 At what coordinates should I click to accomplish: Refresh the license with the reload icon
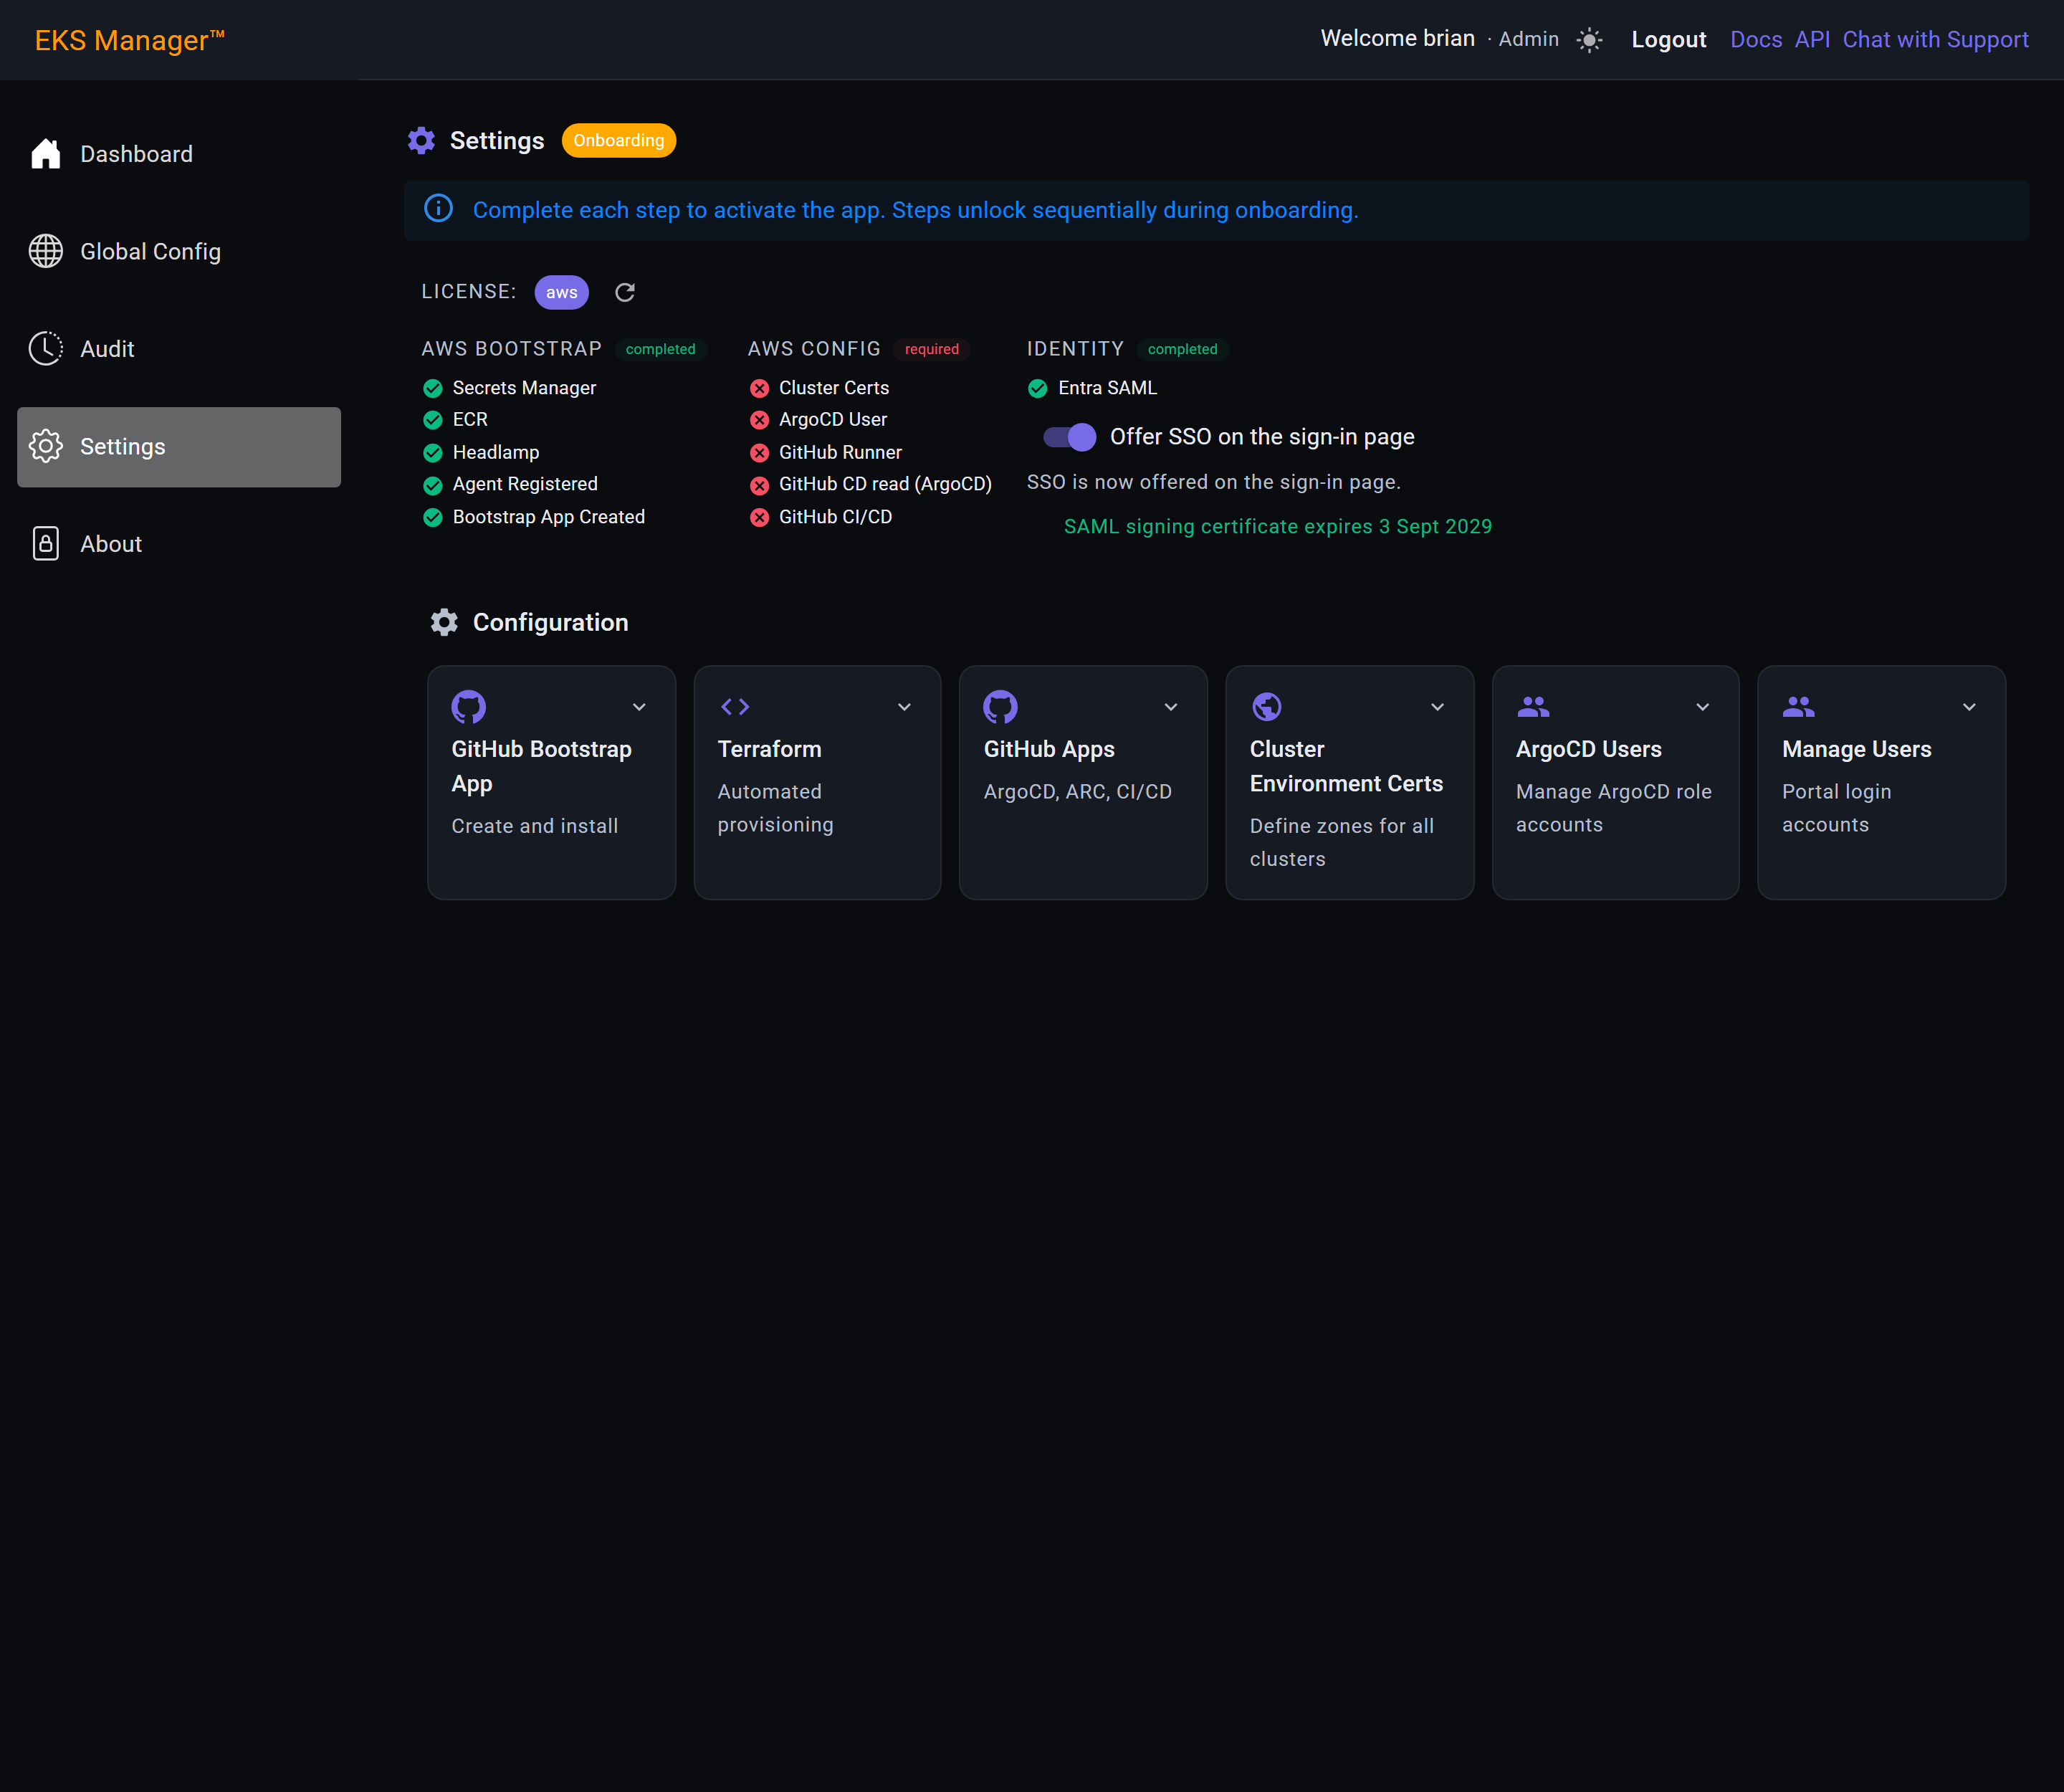tap(625, 292)
